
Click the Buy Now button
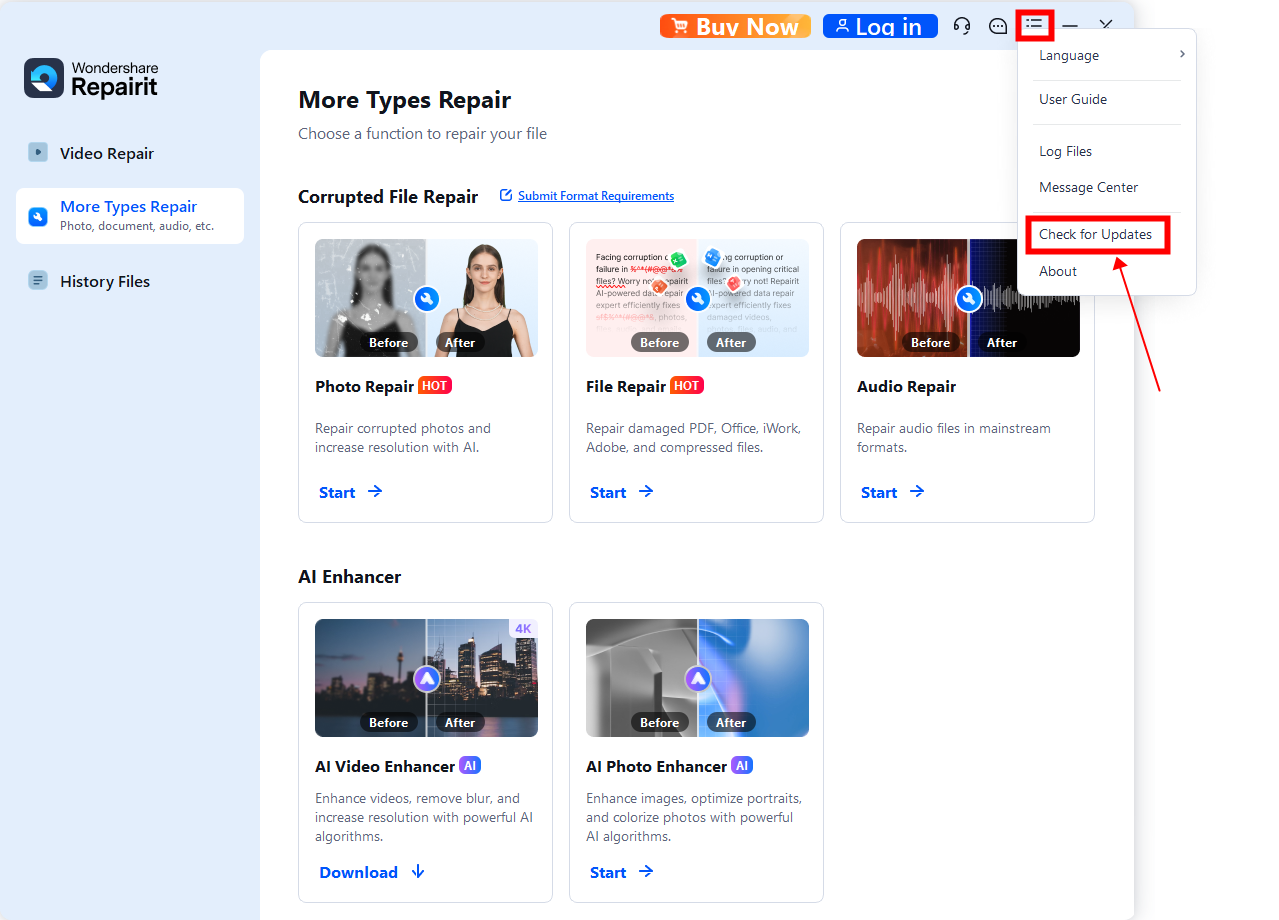(x=735, y=26)
